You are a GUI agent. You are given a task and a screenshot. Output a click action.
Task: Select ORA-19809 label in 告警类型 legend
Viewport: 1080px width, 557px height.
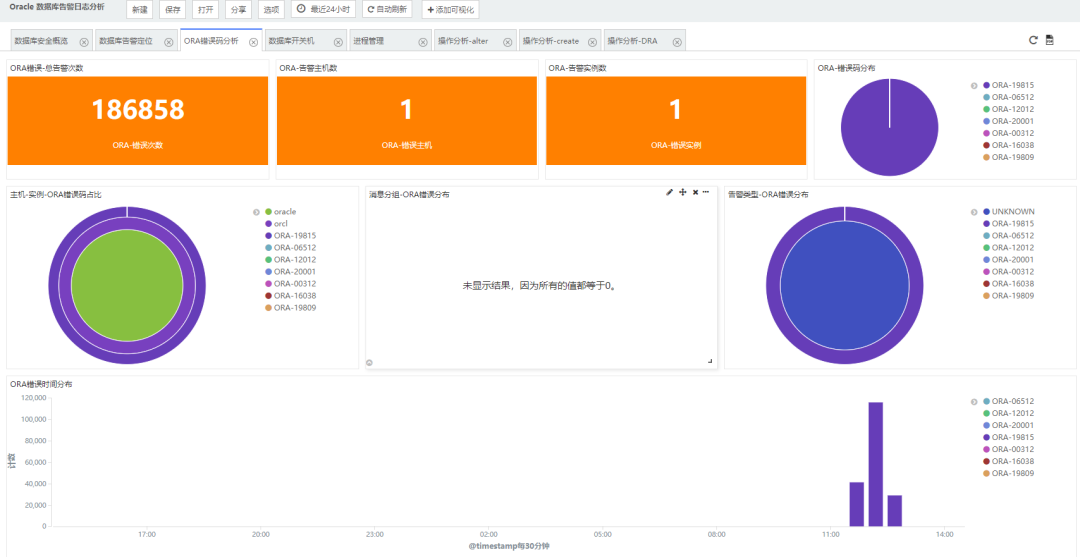pos(1013,296)
